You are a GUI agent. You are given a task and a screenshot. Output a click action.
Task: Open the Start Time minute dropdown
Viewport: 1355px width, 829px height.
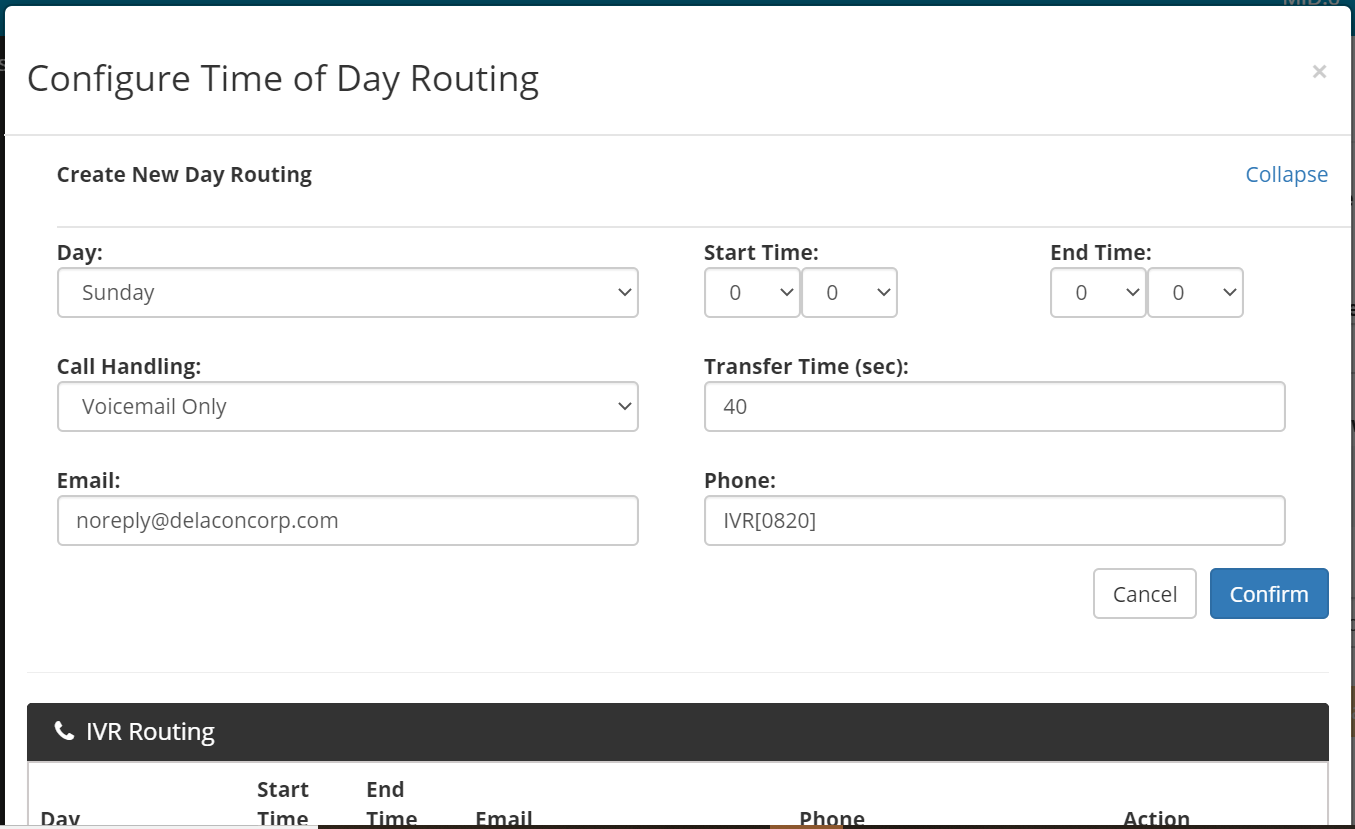(849, 293)
